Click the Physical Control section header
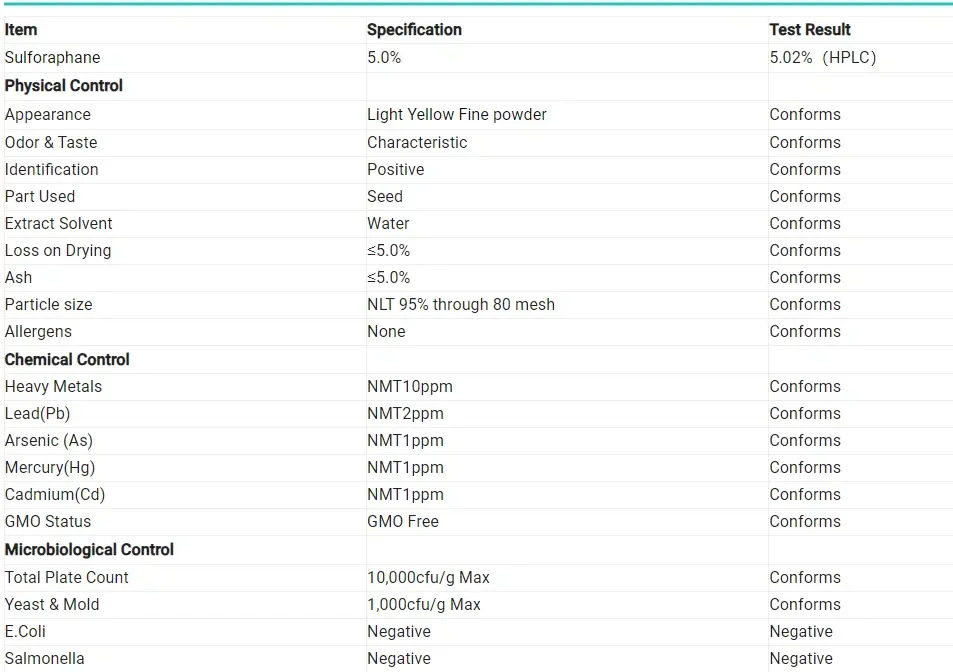 click(x=64, y=86)
